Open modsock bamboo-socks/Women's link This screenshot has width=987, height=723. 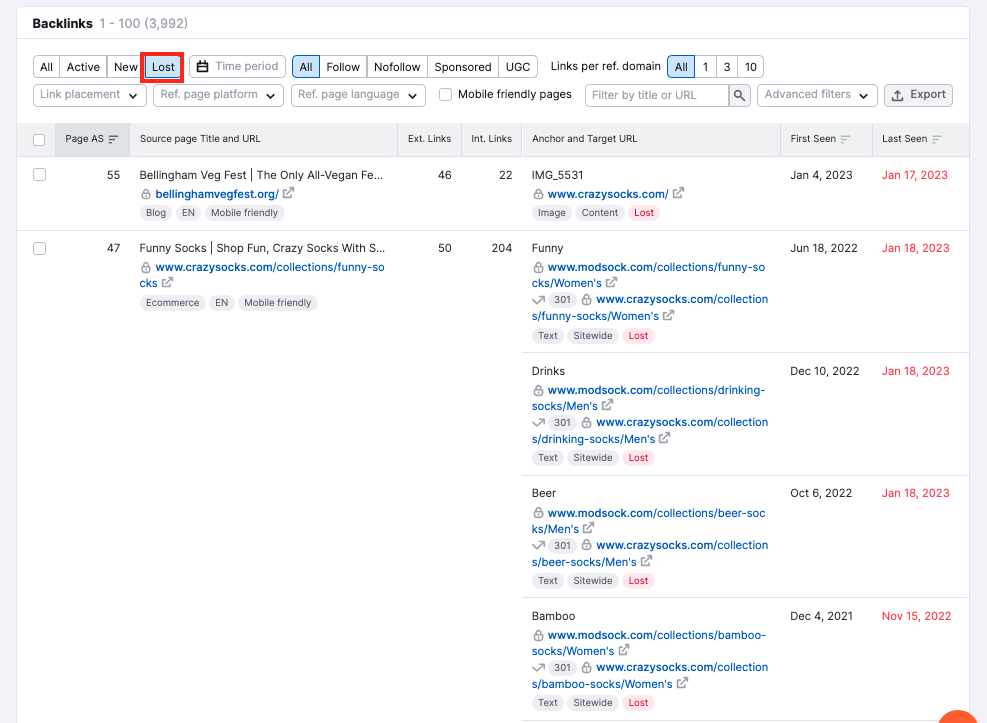649,643
